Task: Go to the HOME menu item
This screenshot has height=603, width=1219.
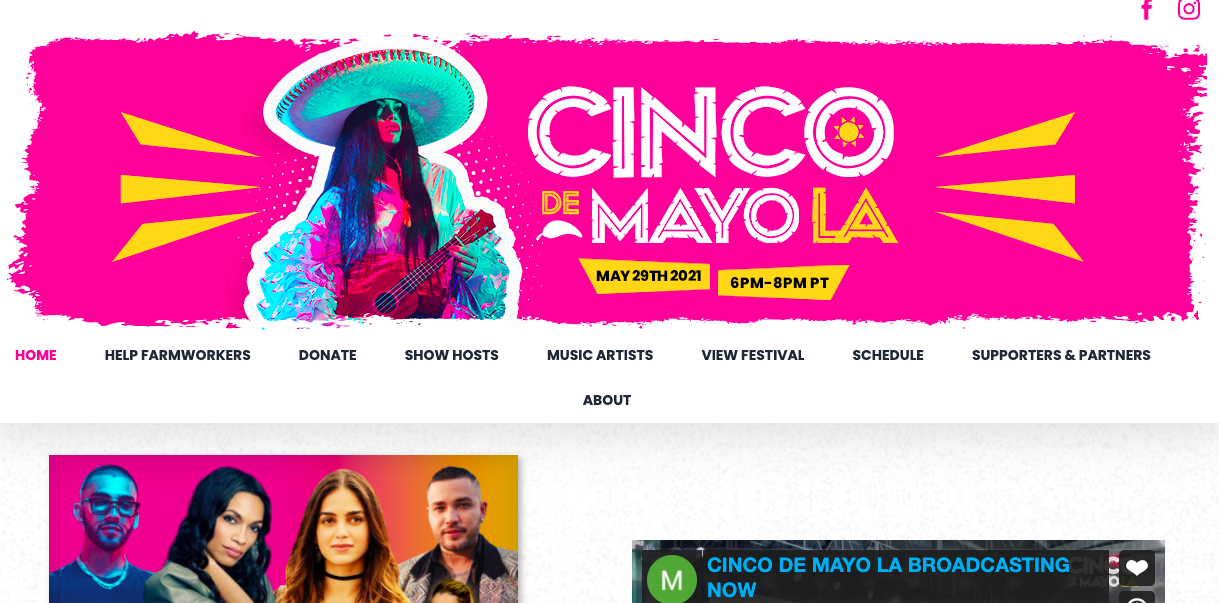Action: (x=36, y=355)
